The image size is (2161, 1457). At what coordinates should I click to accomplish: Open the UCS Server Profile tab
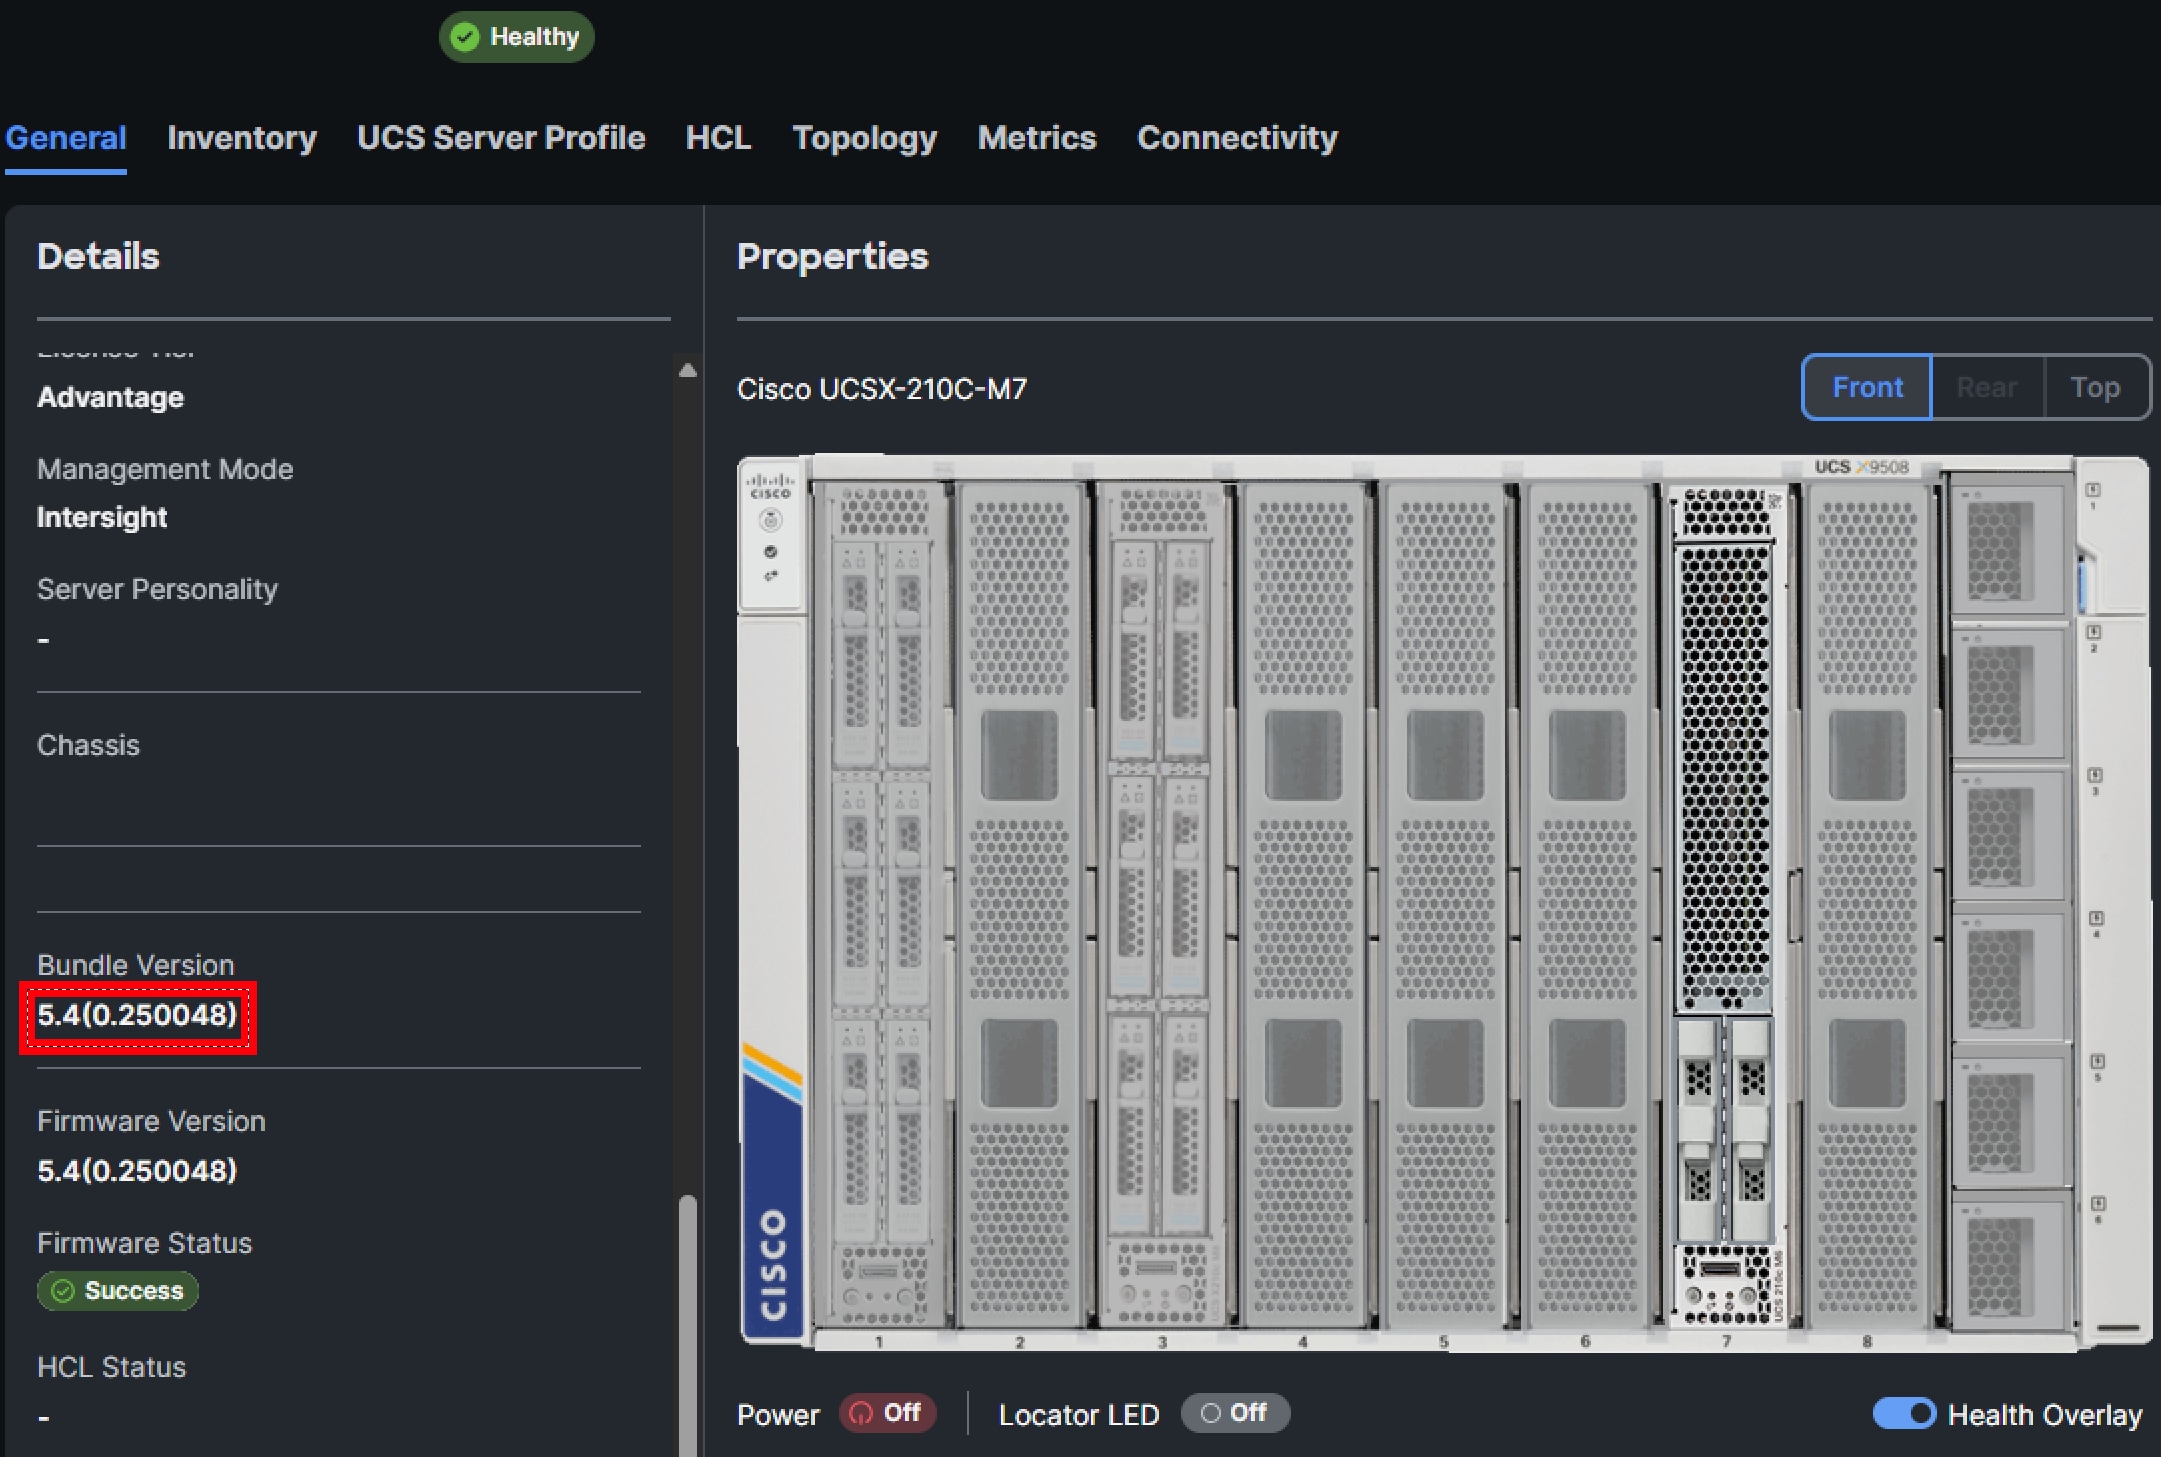click(501, 138)
